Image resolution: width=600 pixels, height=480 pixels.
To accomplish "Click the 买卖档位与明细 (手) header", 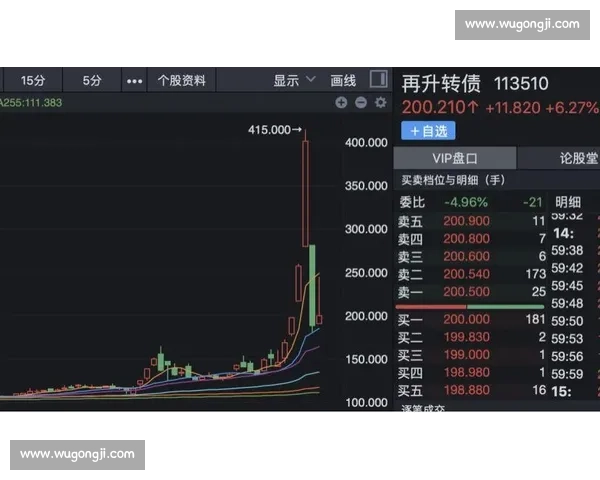I will point(453,180).
